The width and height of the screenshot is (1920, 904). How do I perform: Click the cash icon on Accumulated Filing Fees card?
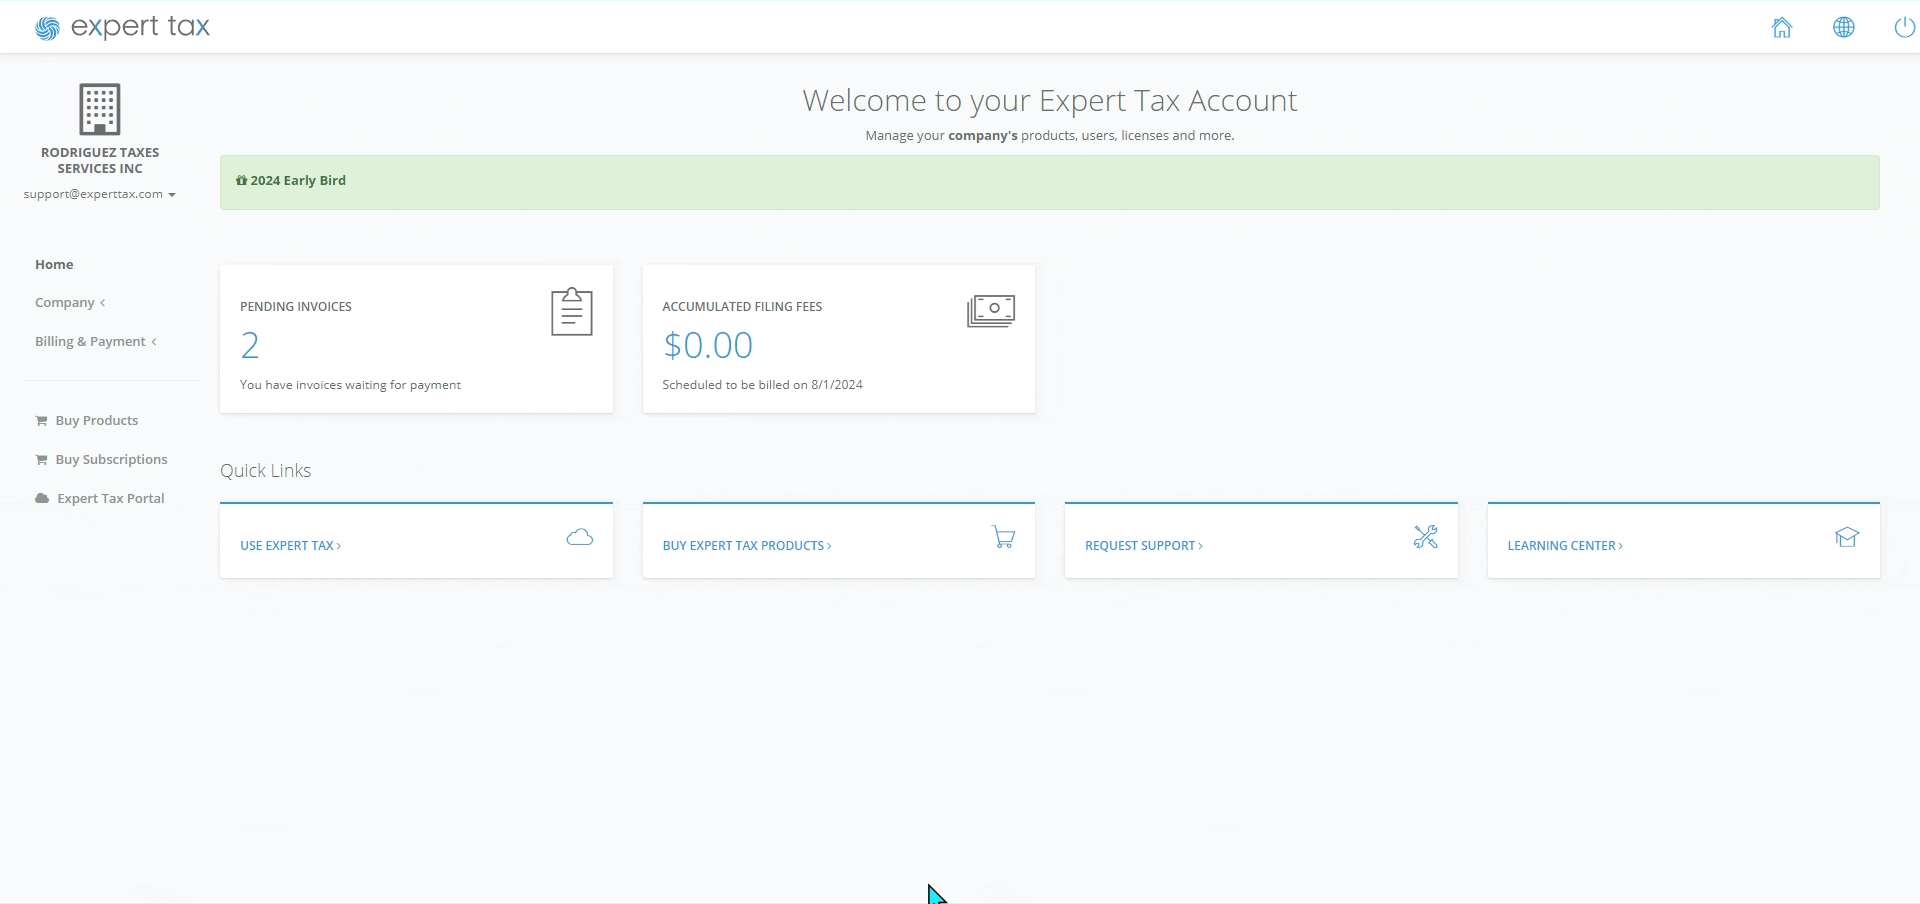[x=990, y=310]
